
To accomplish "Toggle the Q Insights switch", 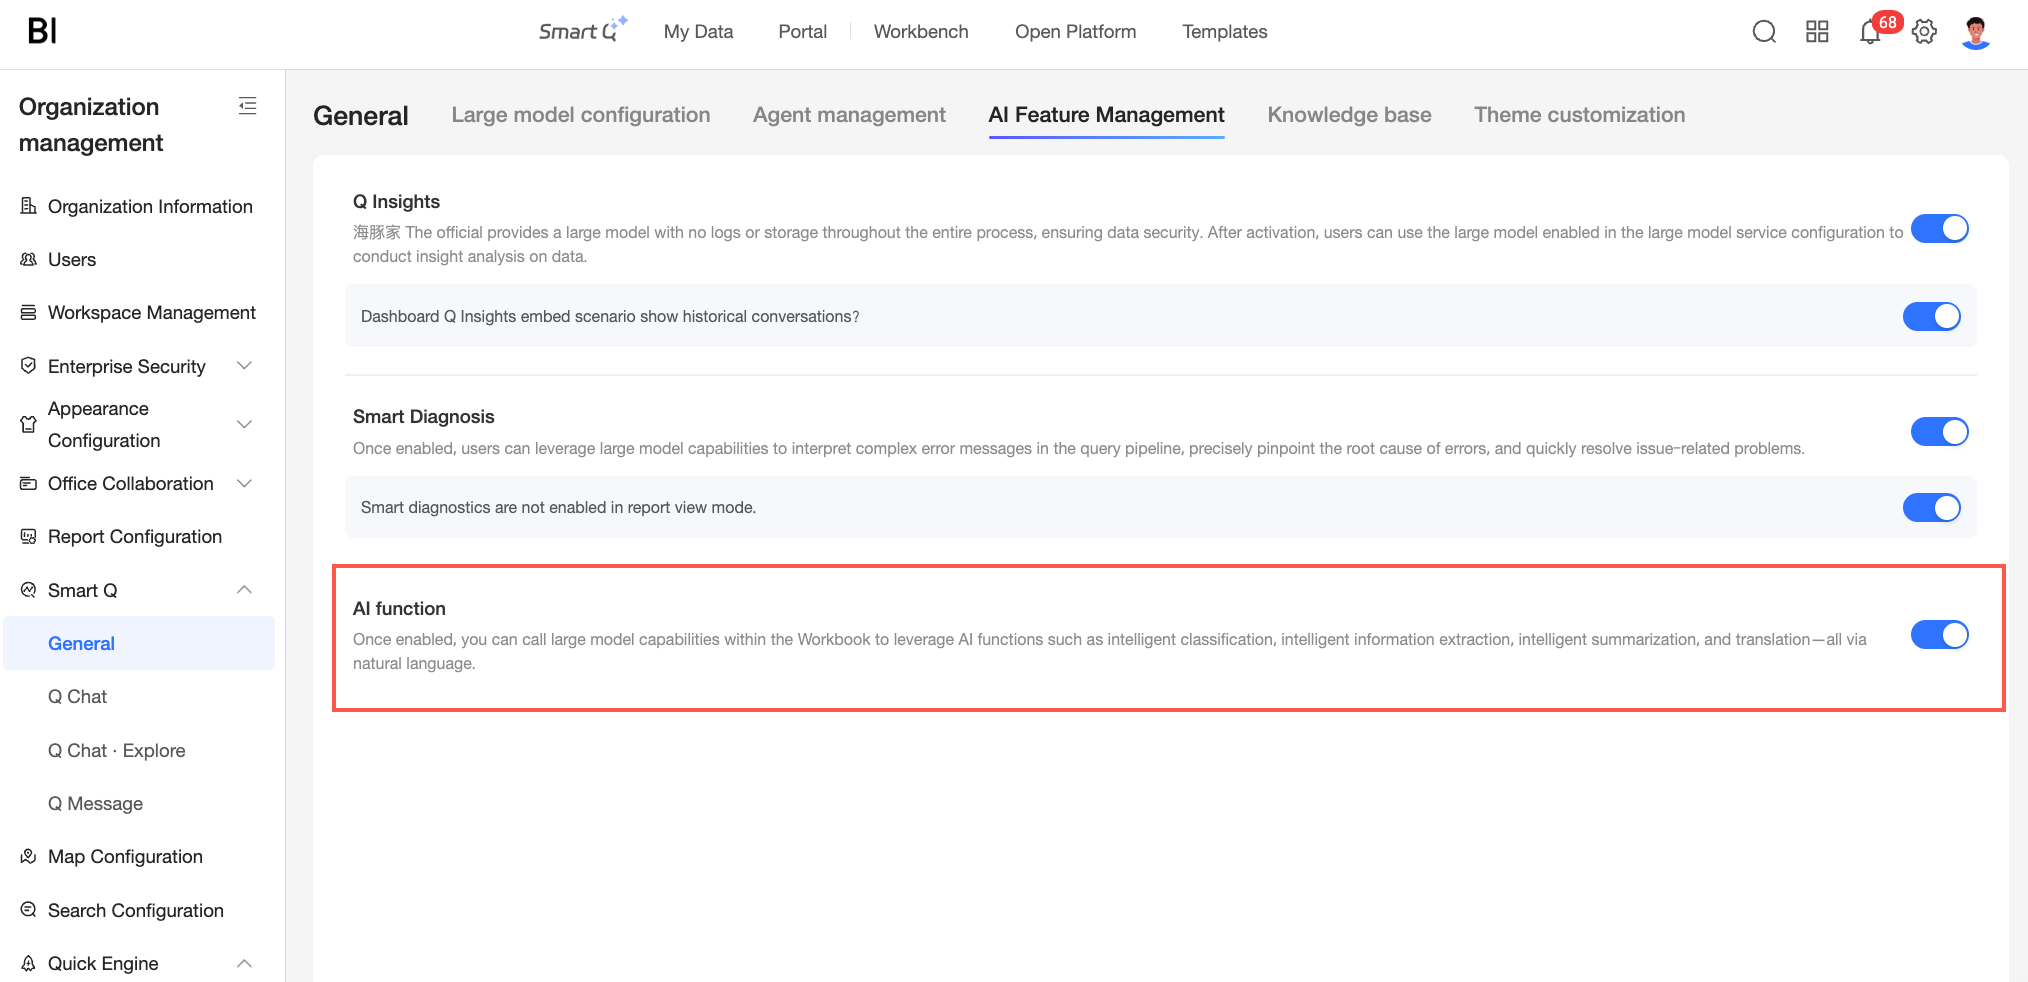I will [x=1939, y=229].
